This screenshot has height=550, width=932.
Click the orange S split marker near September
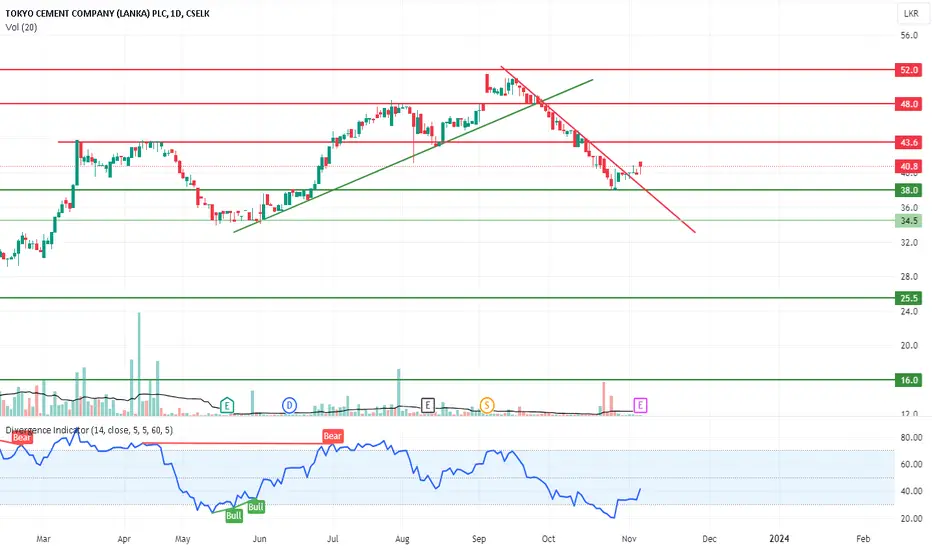point(487,406)
